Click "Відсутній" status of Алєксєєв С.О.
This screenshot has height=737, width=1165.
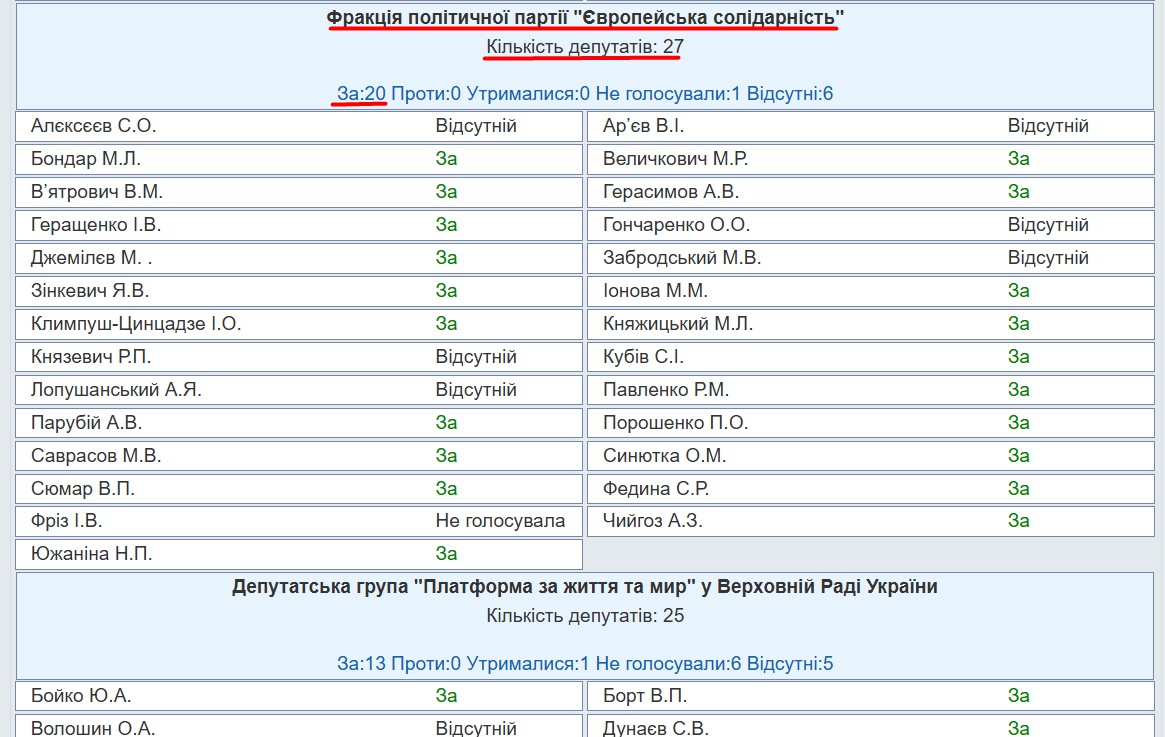(476, 126)
